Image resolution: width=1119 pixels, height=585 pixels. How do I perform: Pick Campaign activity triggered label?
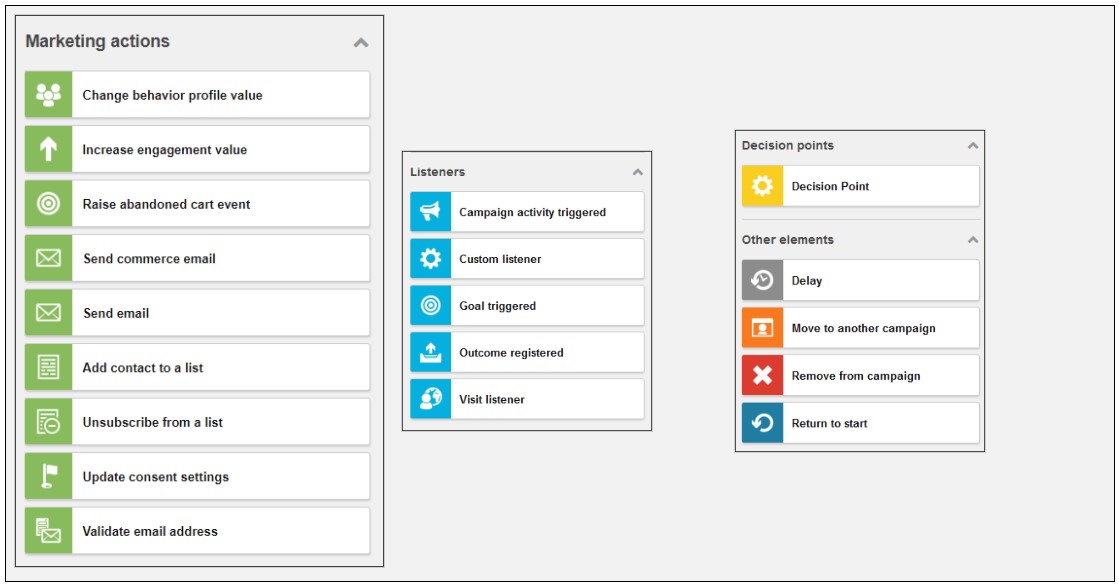click(x=532, y=213)
